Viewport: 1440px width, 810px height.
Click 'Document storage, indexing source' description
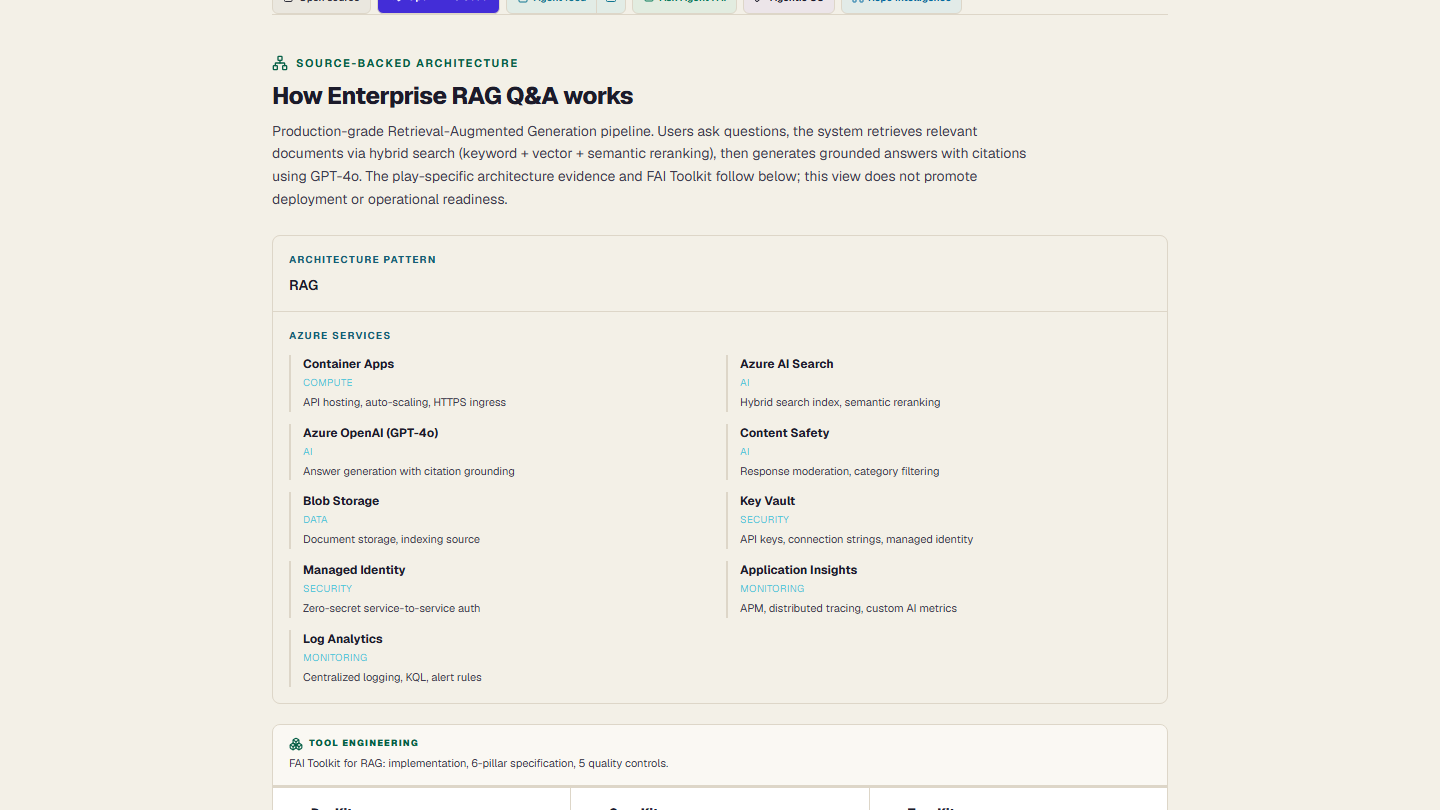tap(392, 539)
